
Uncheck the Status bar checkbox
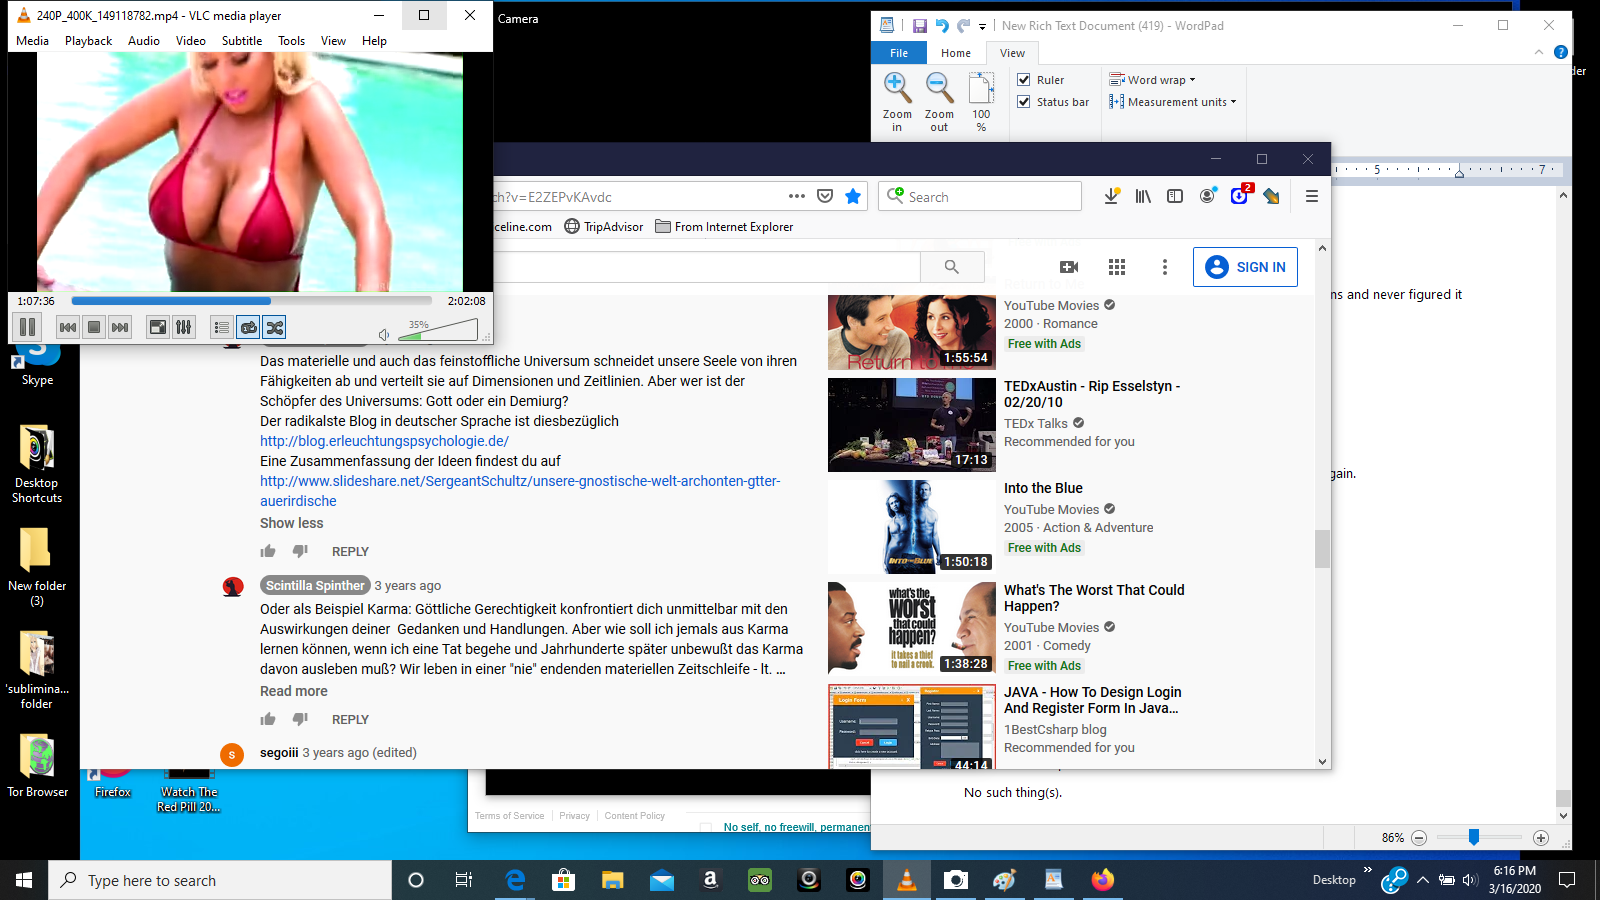1024,102
